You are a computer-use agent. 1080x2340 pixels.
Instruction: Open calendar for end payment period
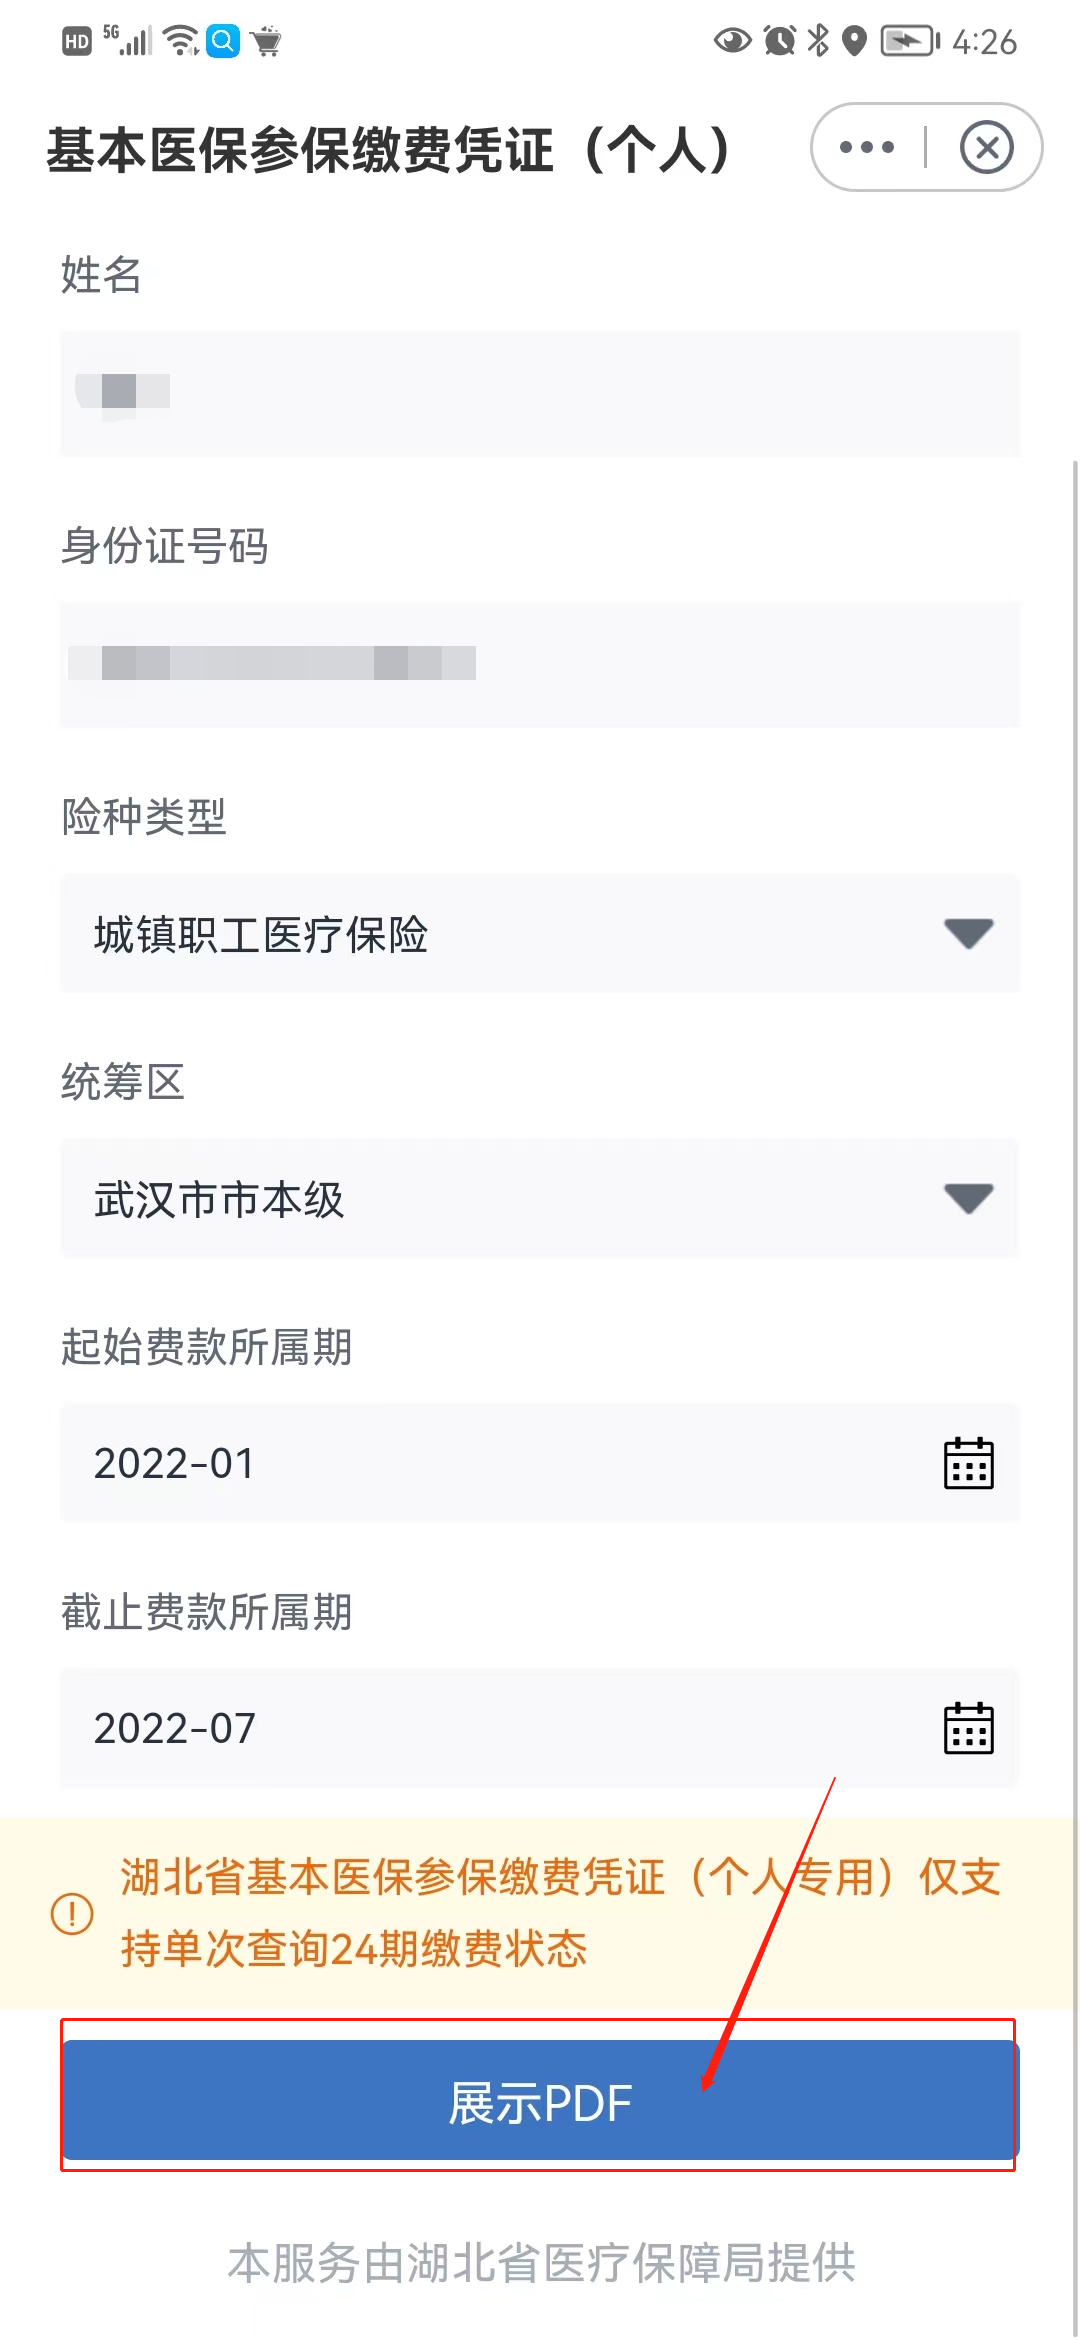click(x=968, y=1728)
